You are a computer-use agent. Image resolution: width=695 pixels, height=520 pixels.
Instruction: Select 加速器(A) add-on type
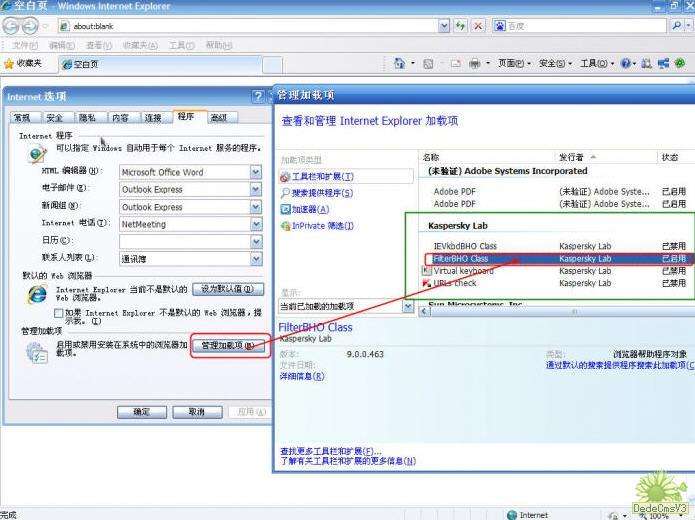coord(305,209)
